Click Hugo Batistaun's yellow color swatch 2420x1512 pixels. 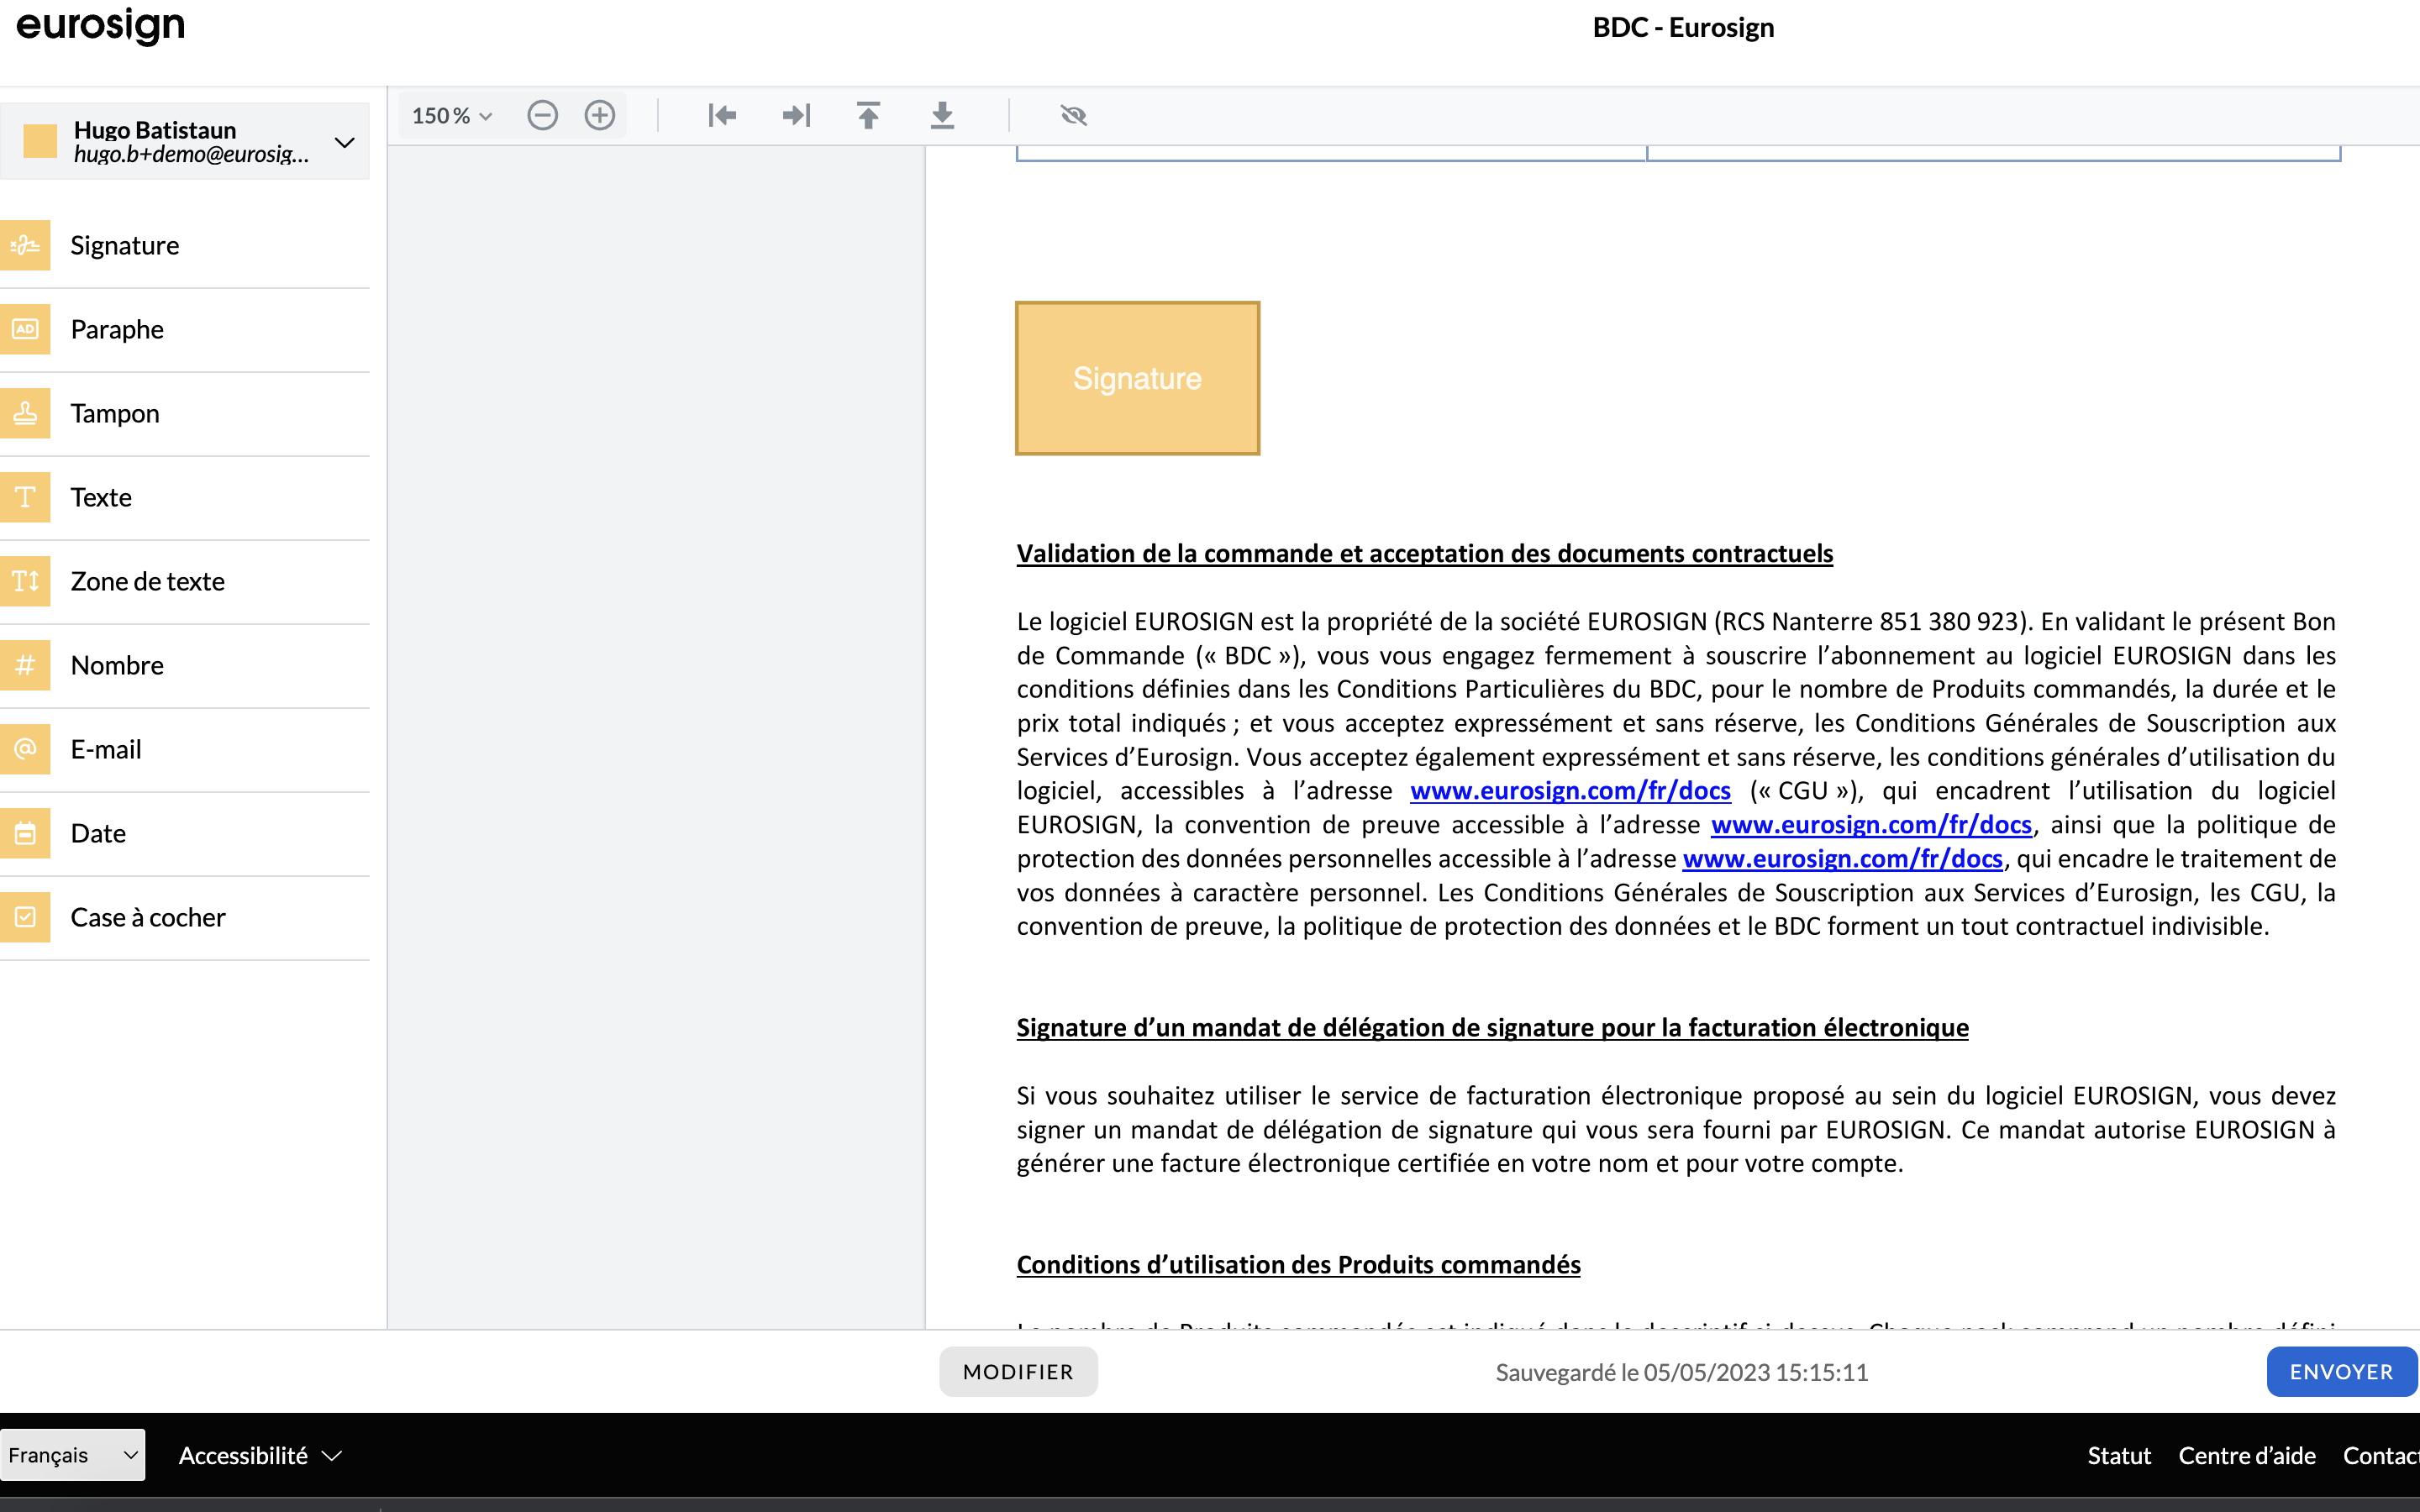click(x=40, y=141)
